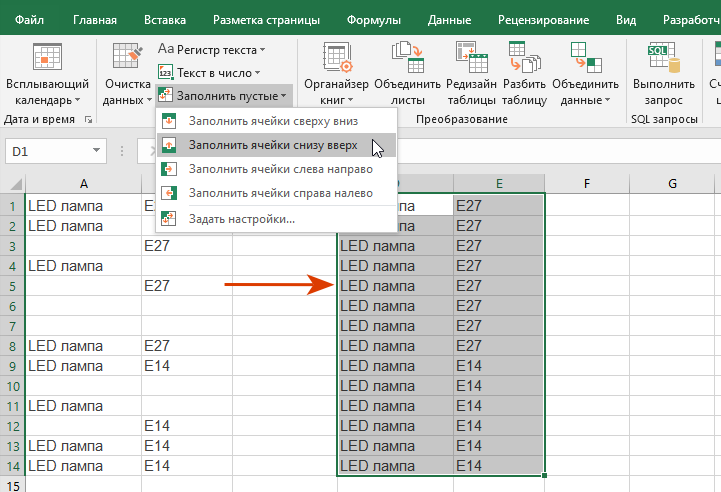The image size is (721, 492).
Task: Select column F header
Action: tap(586, 183)
